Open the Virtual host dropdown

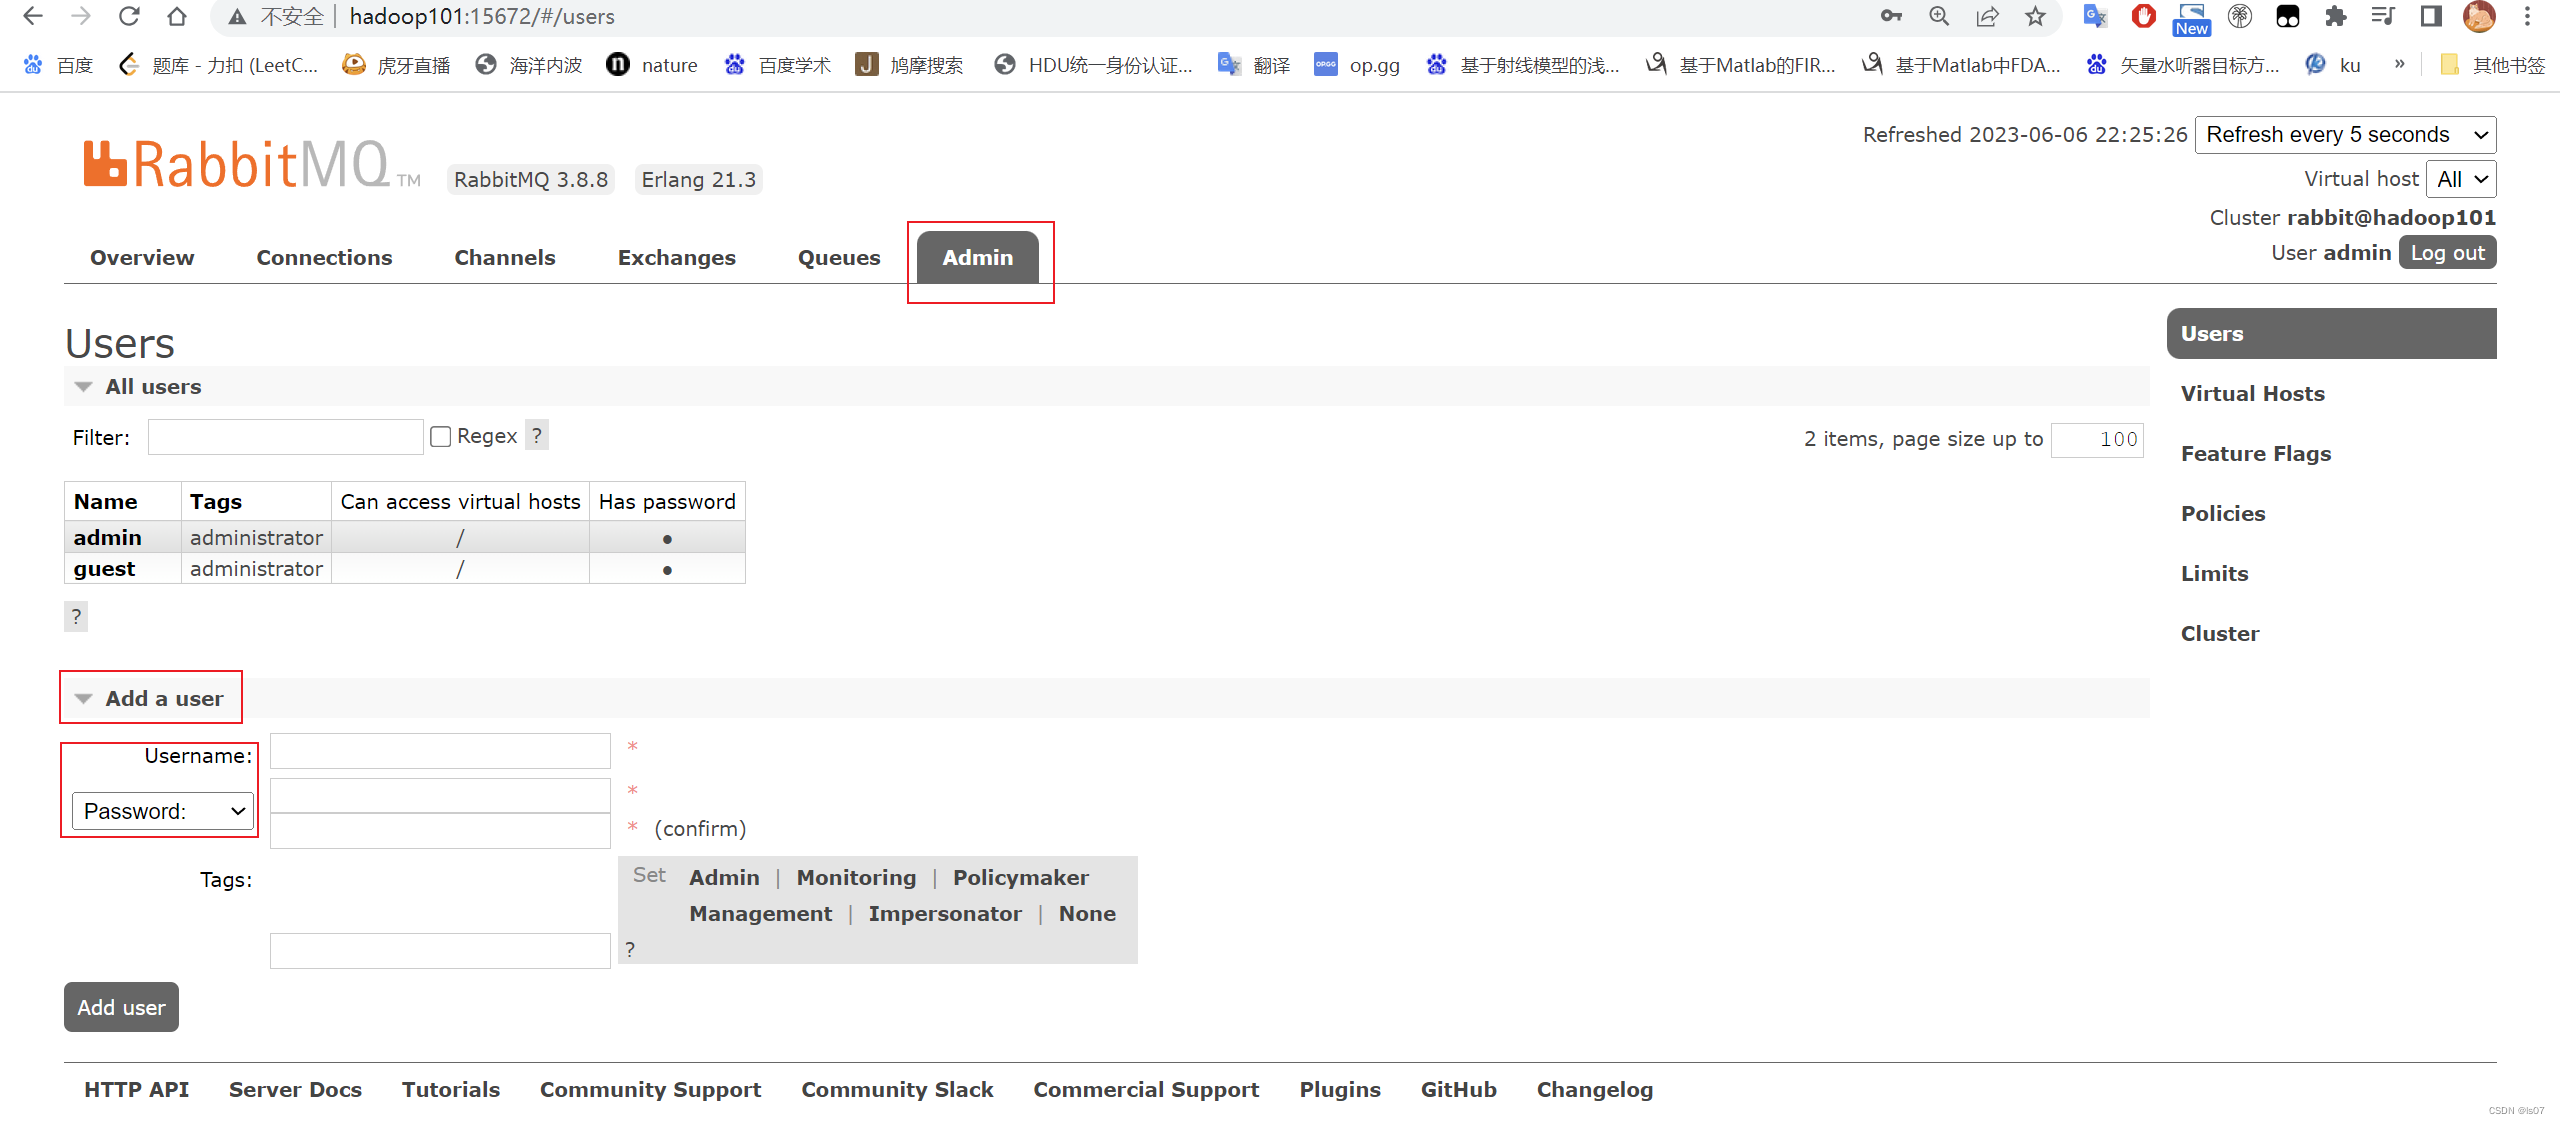tap(2460, 179)
